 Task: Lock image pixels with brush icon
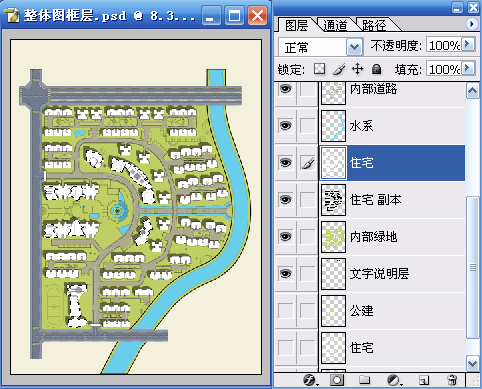(339, 69)
